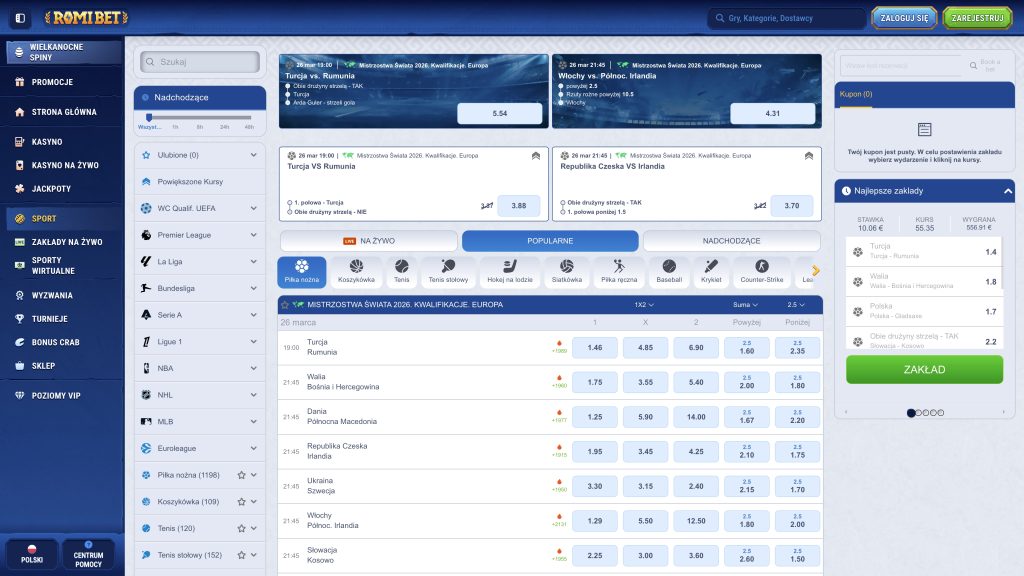This screenshot has width=1024, height=576.
Task: Open stats flame icon for Turcja Rumunia row
Action: (559, 344)
